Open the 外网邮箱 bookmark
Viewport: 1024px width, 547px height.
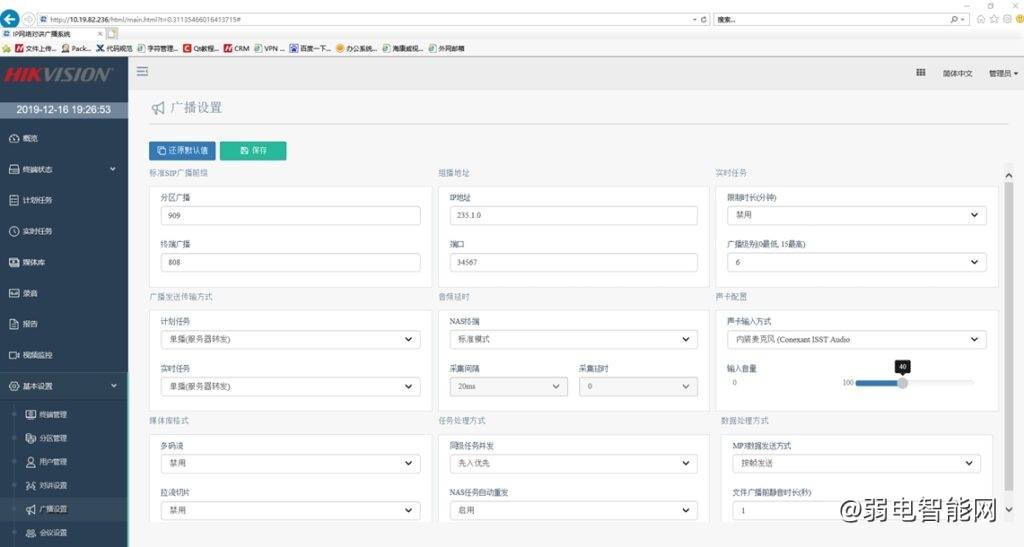tap(447, 48)
